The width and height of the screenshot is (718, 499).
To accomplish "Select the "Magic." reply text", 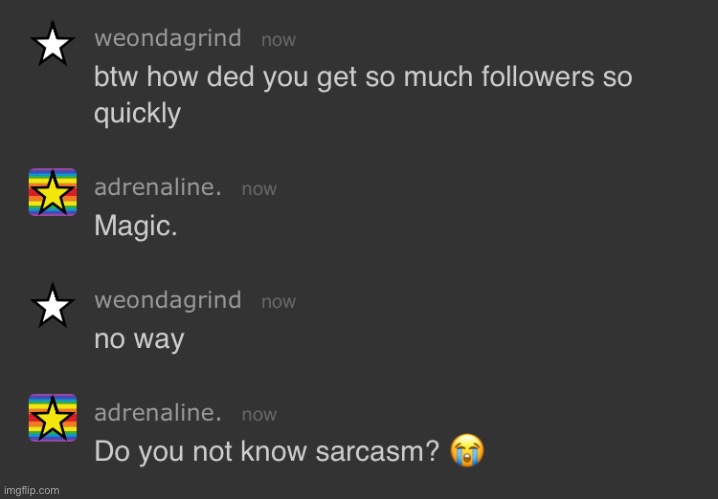I will [135, 226].
